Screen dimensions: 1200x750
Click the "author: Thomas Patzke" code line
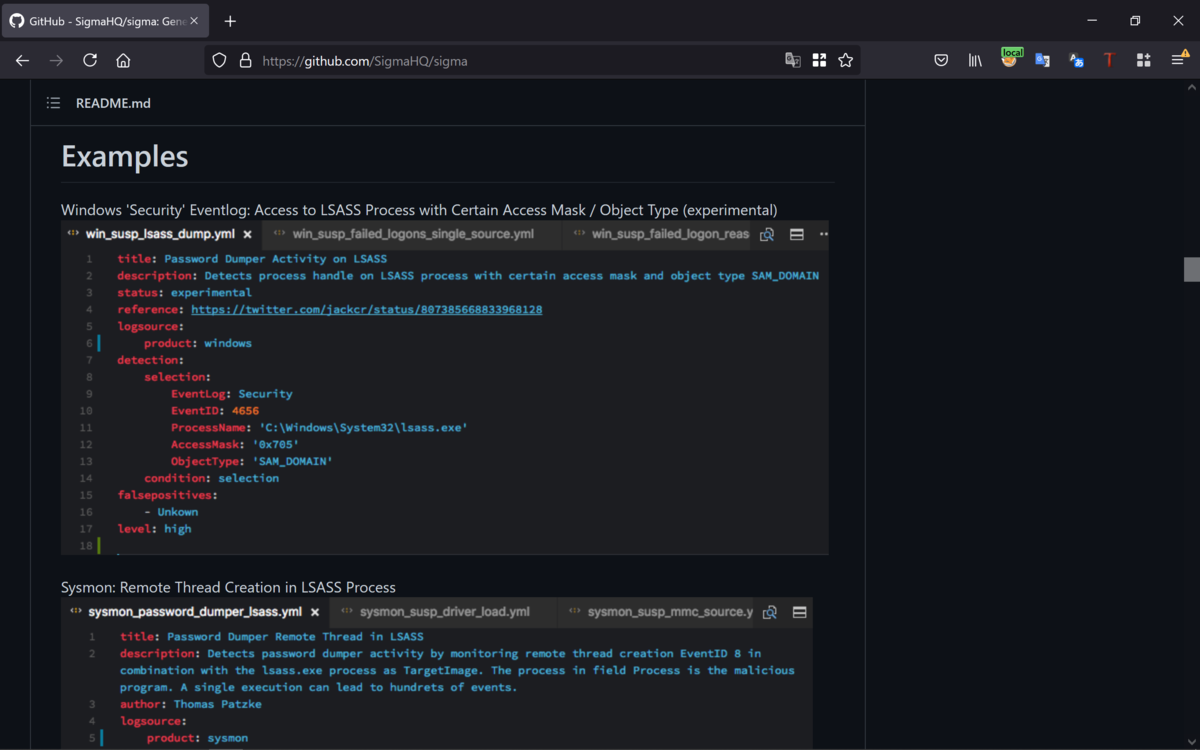click(191, 704)
